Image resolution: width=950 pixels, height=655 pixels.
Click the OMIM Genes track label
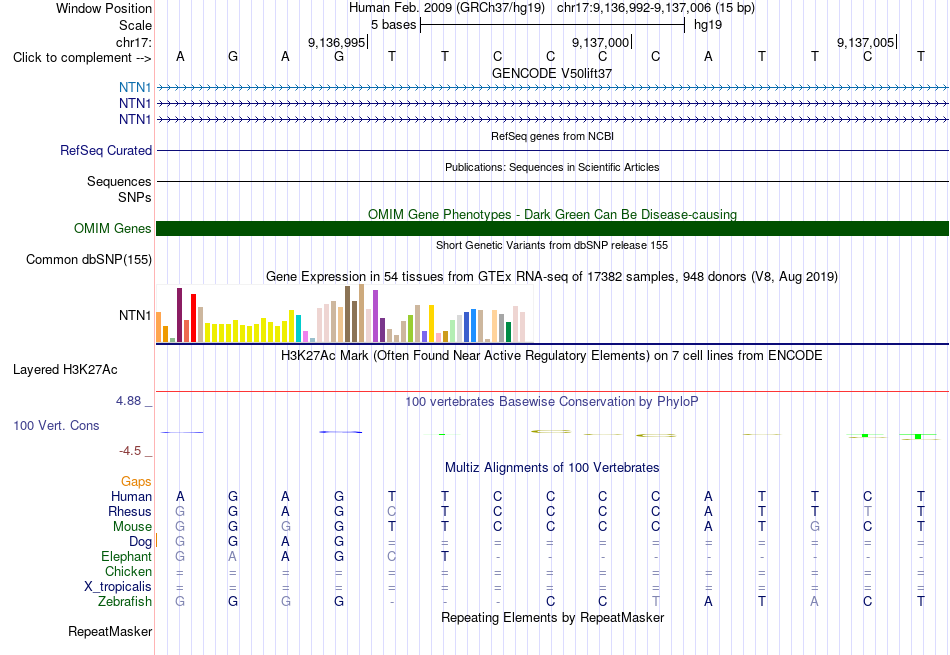[112, 228]
